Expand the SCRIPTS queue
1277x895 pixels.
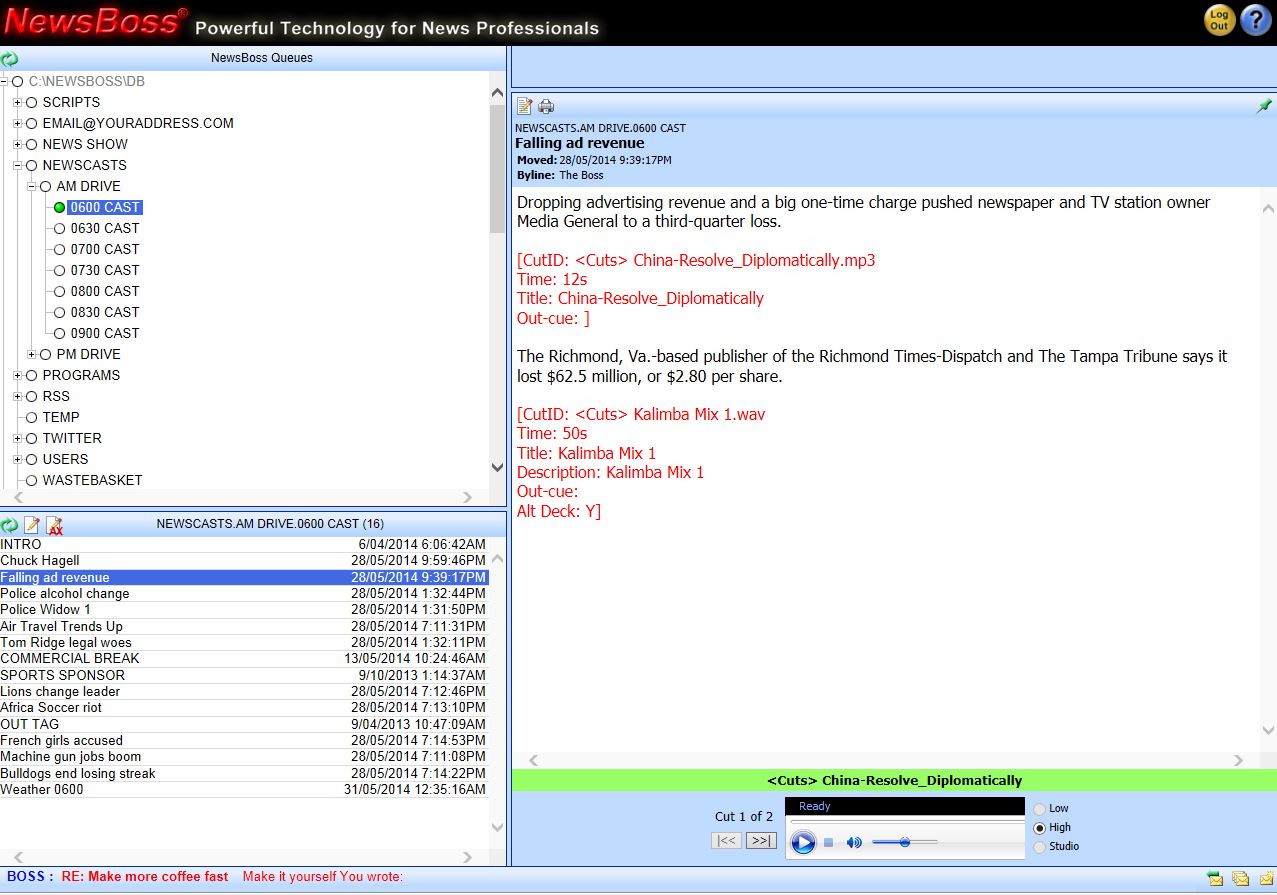(17, 102)
